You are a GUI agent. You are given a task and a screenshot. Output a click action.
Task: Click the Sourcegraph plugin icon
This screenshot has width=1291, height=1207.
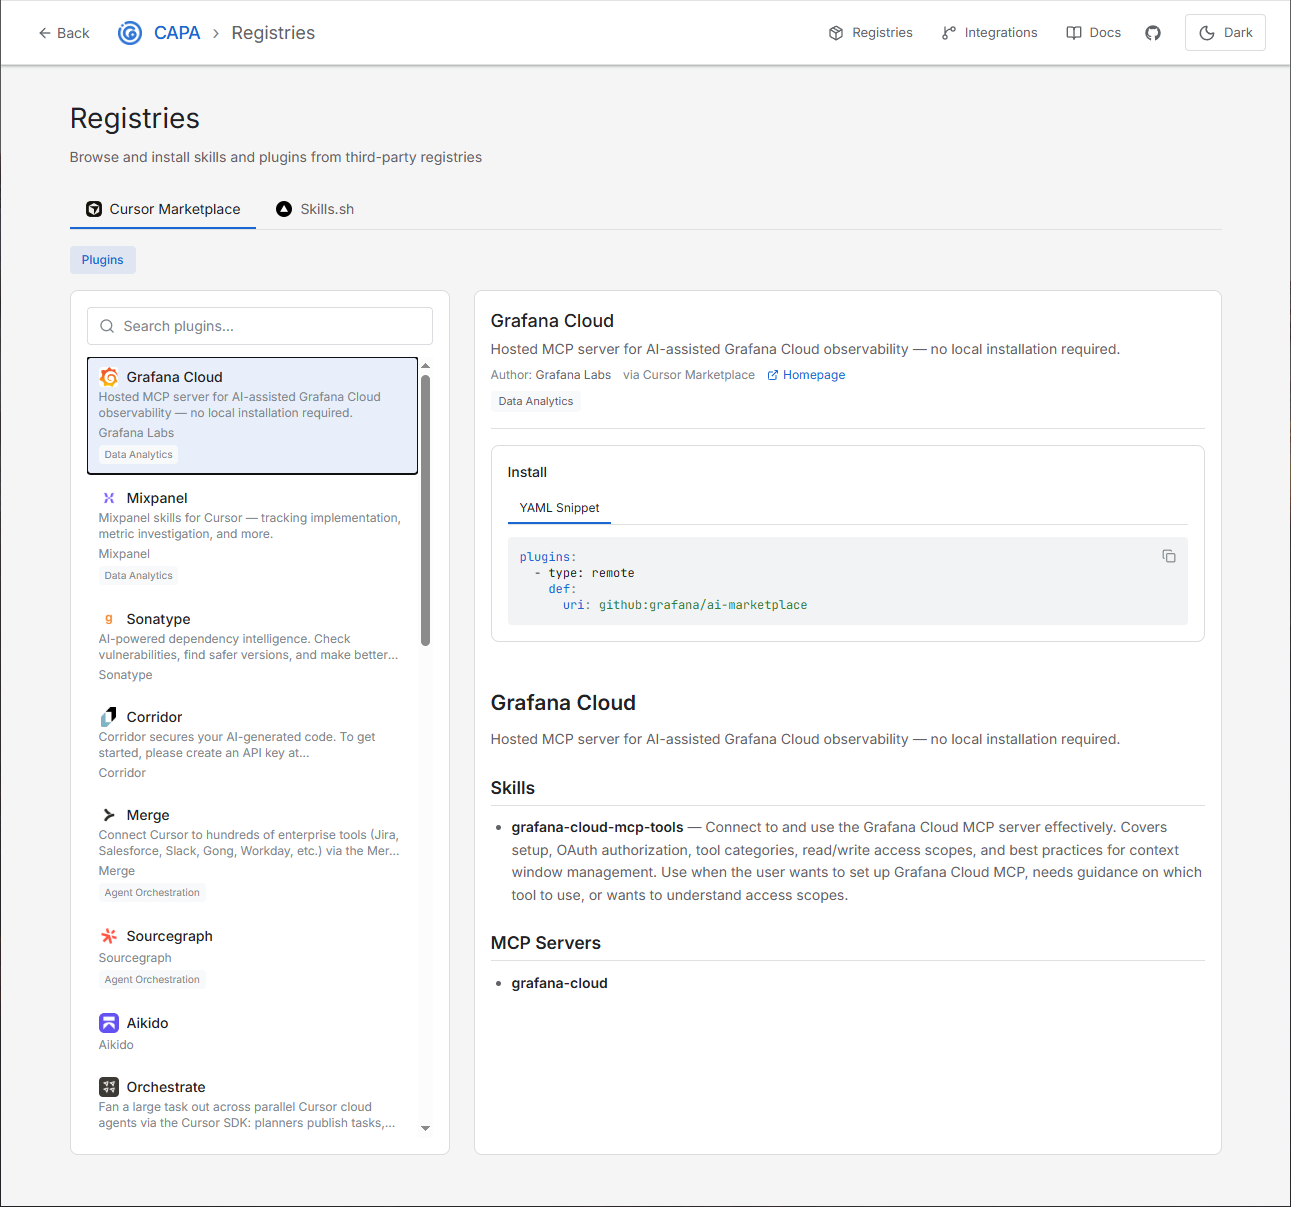click(x=109, y=936)
